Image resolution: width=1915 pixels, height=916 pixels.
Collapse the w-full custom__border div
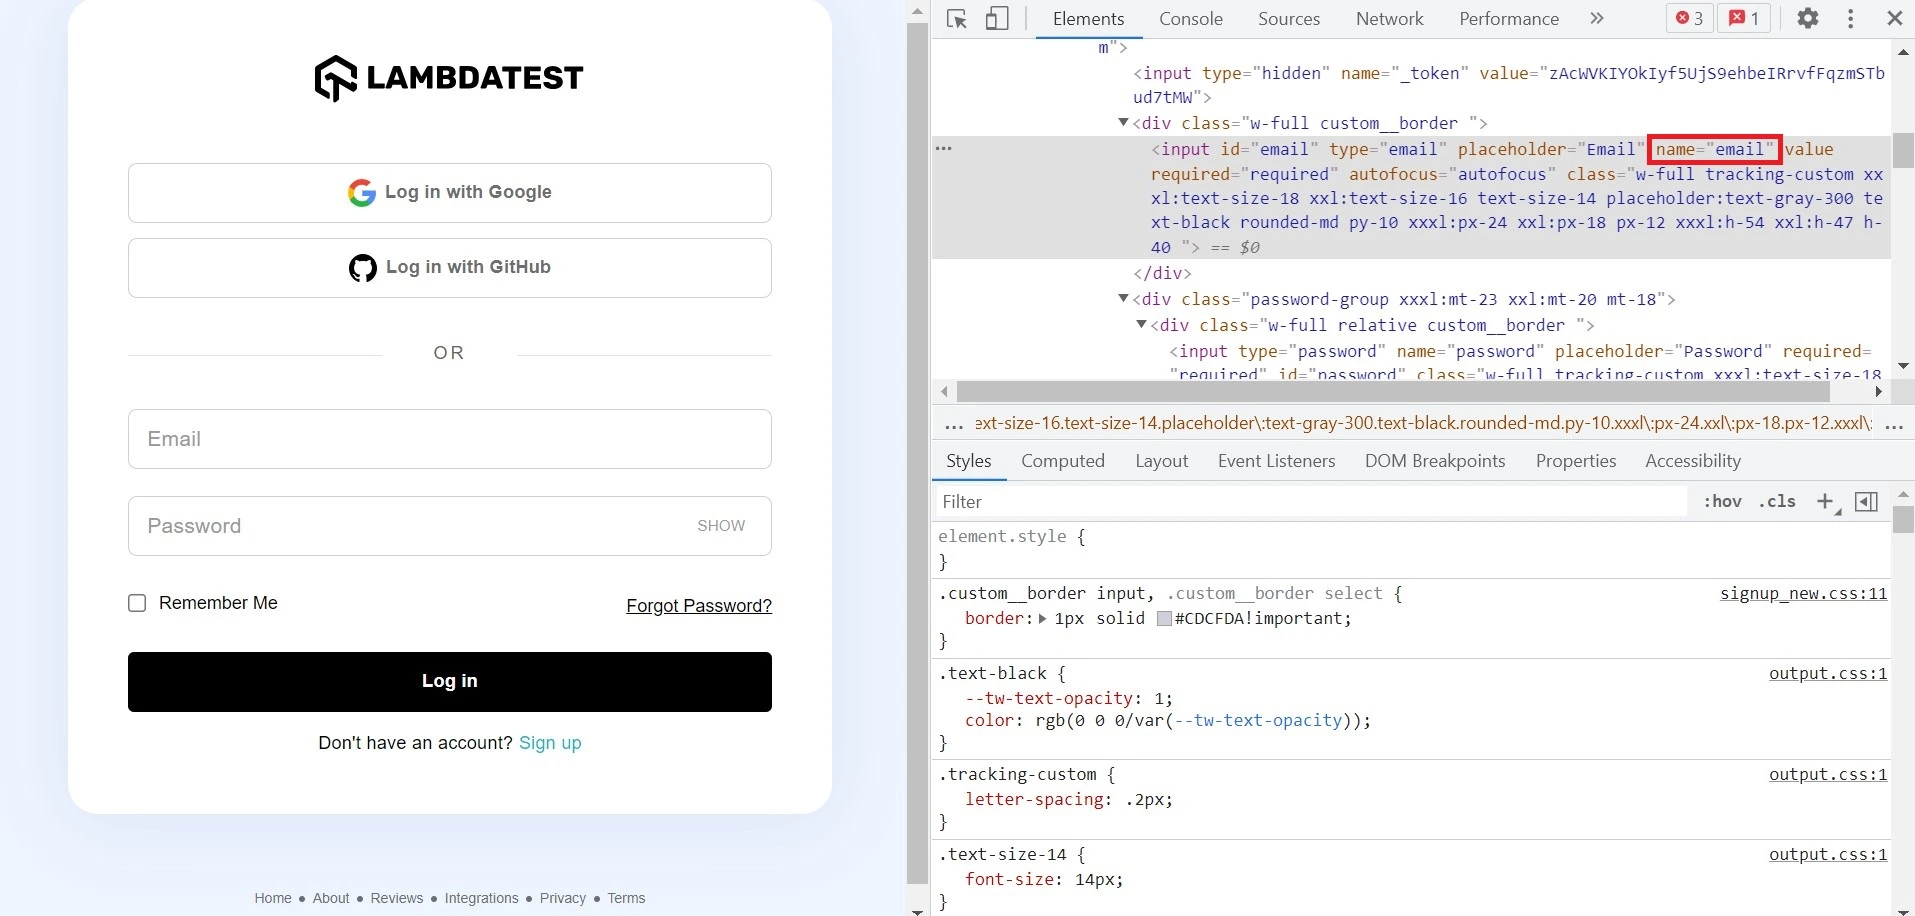pos(1123,123)
